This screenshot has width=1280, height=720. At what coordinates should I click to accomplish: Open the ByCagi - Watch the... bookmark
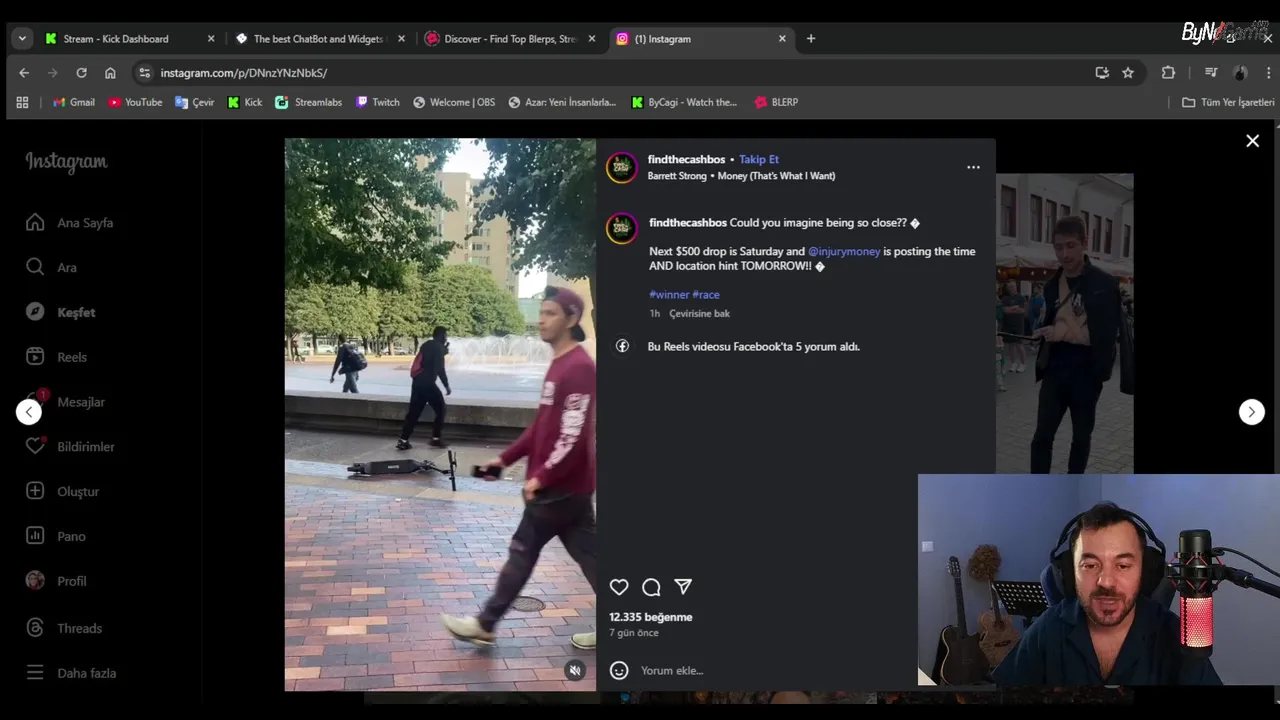pyautogui.click(x=683, y=102)
